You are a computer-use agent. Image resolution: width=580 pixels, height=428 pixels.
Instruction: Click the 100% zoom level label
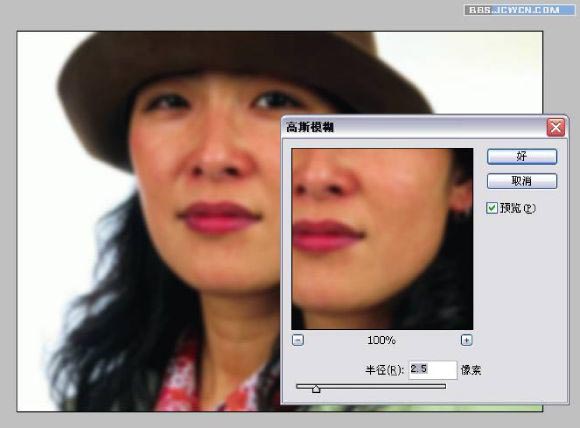point(381,340)
